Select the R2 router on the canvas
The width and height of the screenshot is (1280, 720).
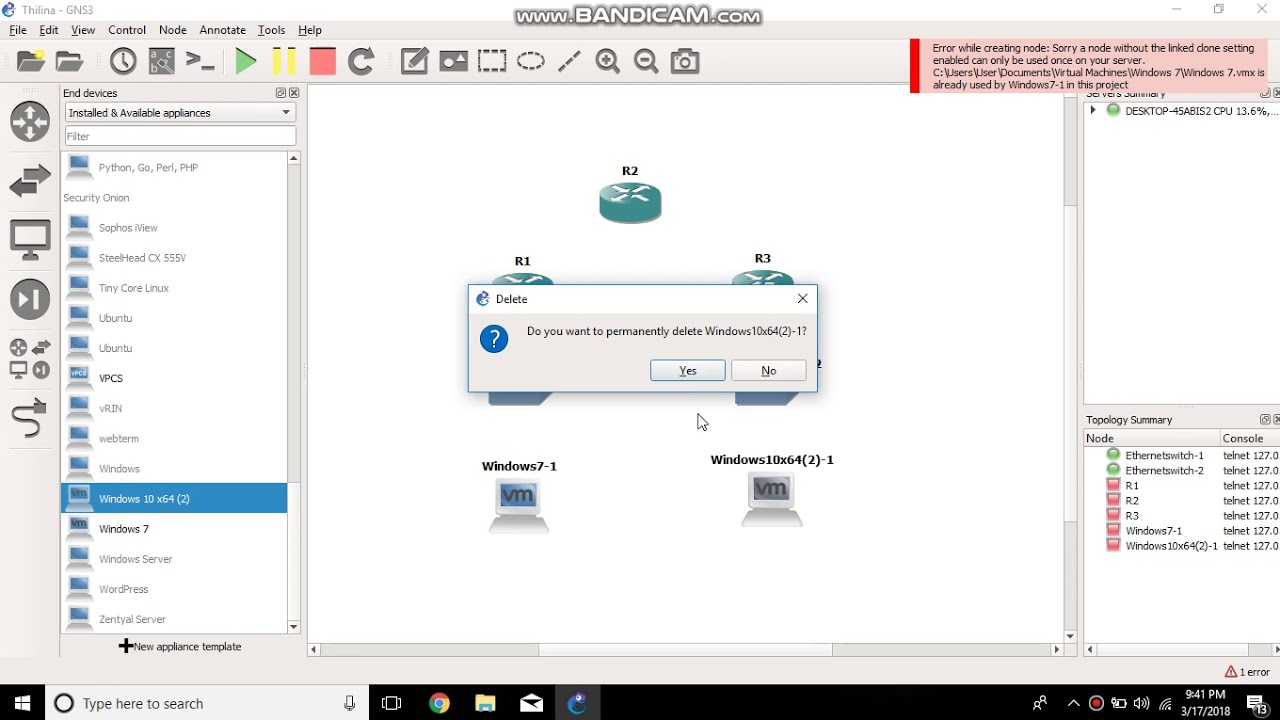coord(630,201)
